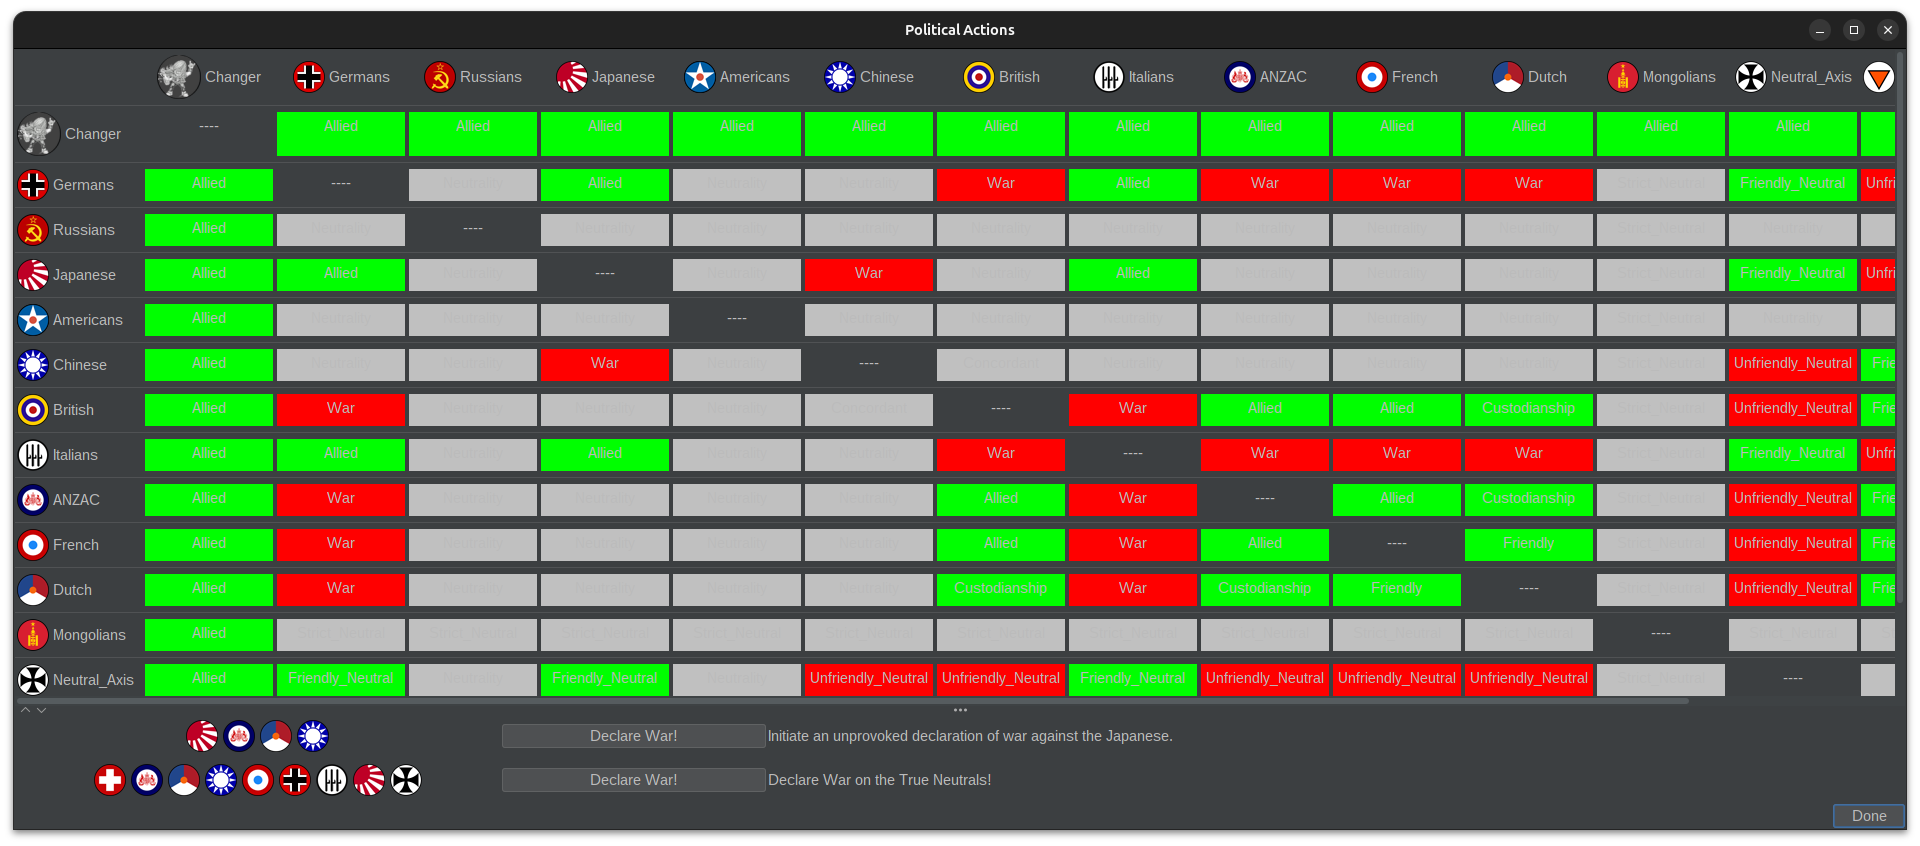
Task: Select Allied cell in Changer row, Mongolians column
Action: [x=1661, y=134]
